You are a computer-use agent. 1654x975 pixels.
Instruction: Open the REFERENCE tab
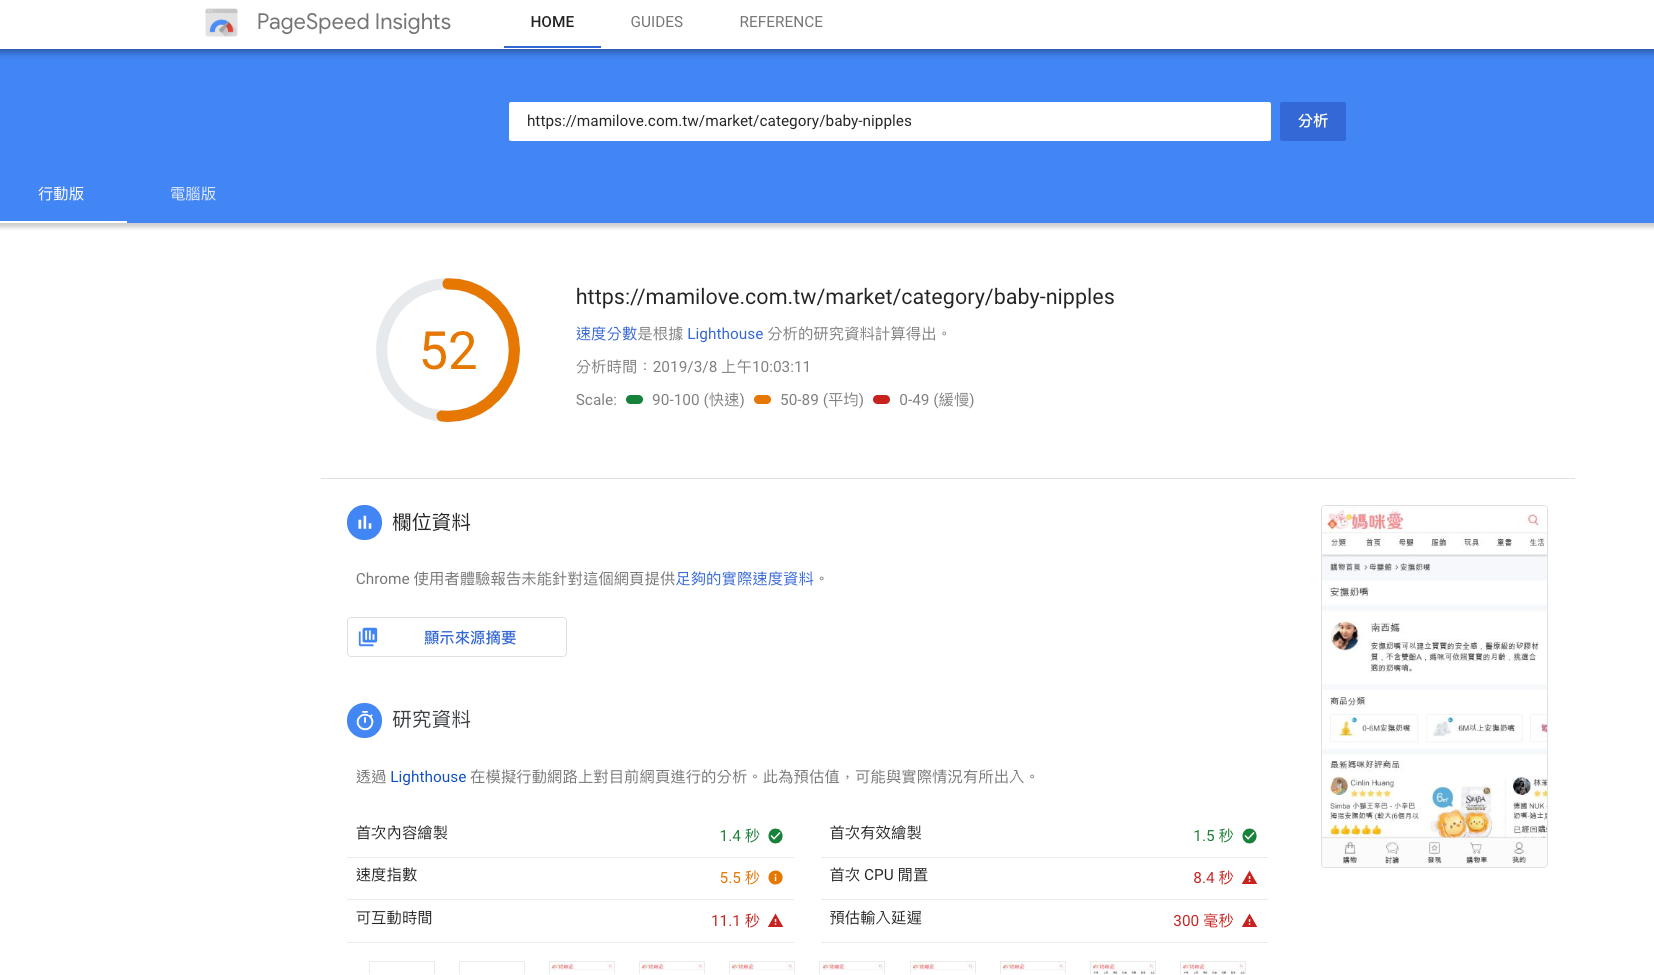[x=781, y=22]
